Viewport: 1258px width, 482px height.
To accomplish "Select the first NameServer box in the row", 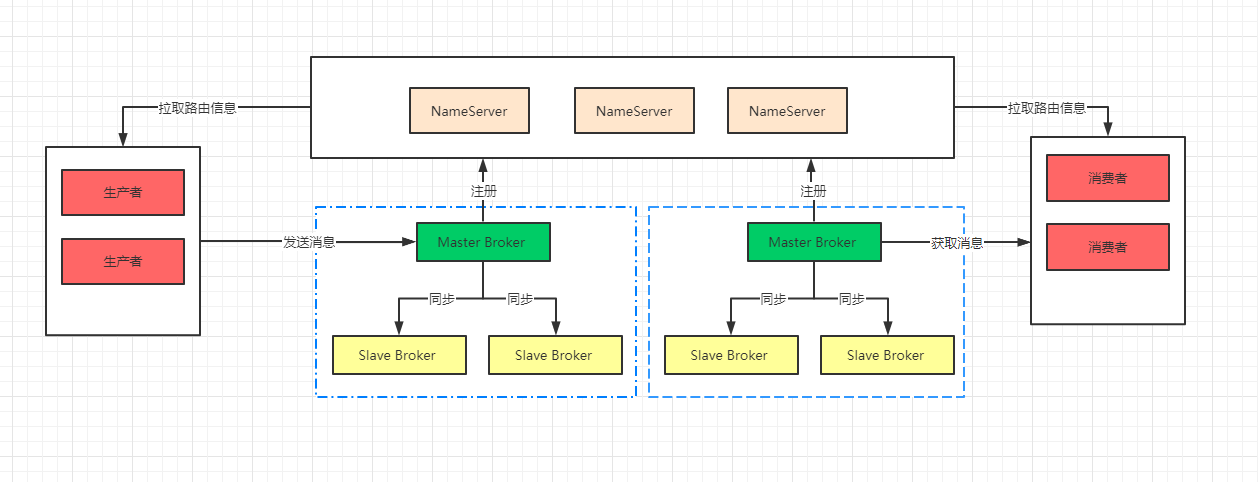I will 469,111.
